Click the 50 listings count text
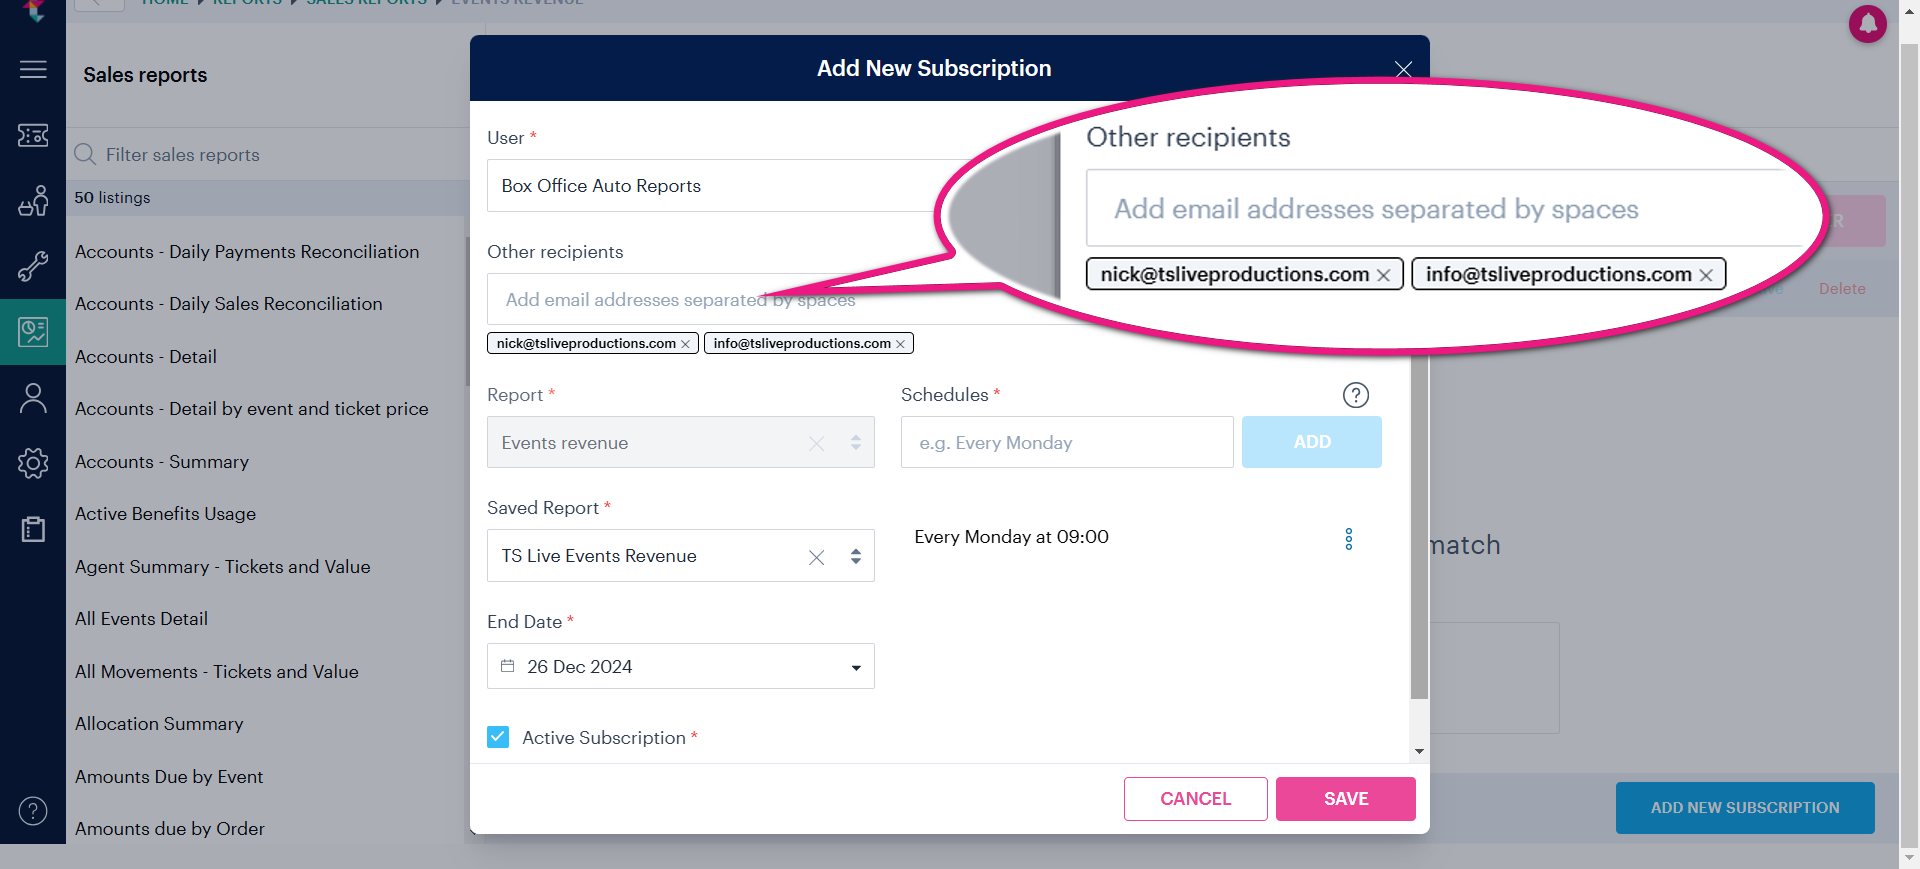1920x869 pixels. click(x=112, y=198)
